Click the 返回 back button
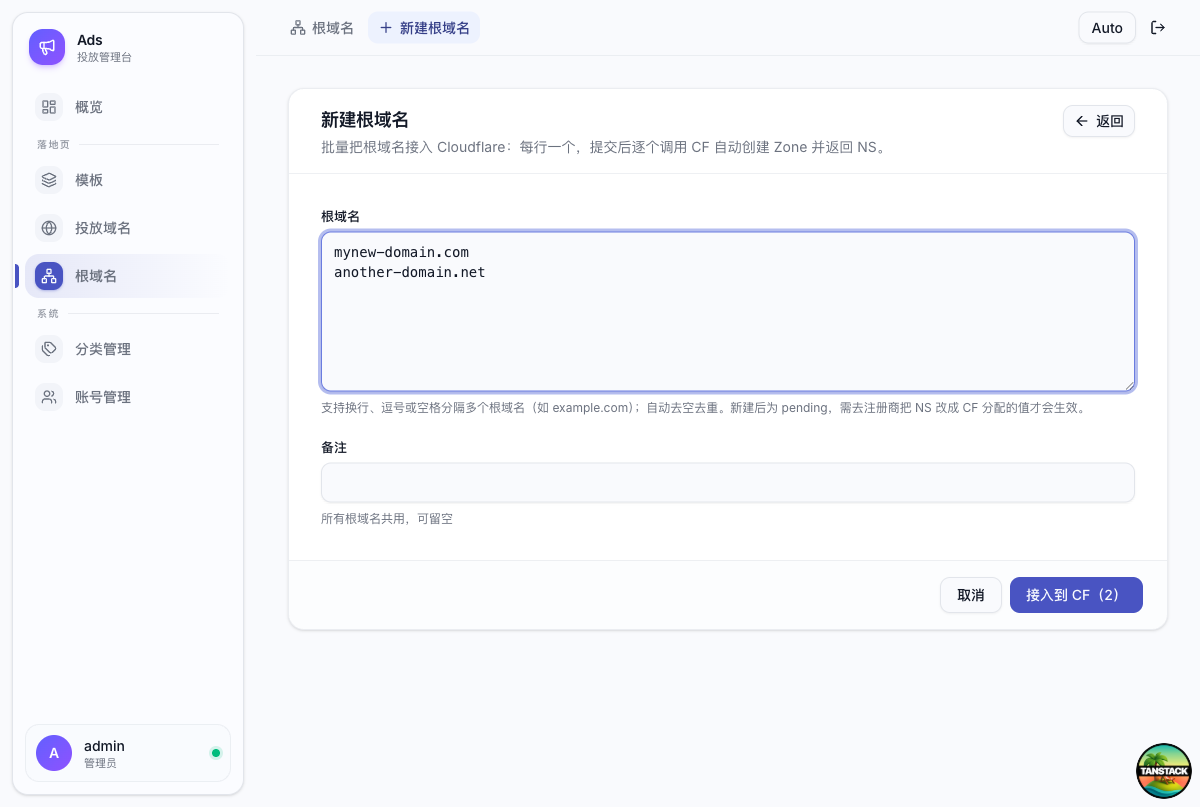 point(1099,121)
